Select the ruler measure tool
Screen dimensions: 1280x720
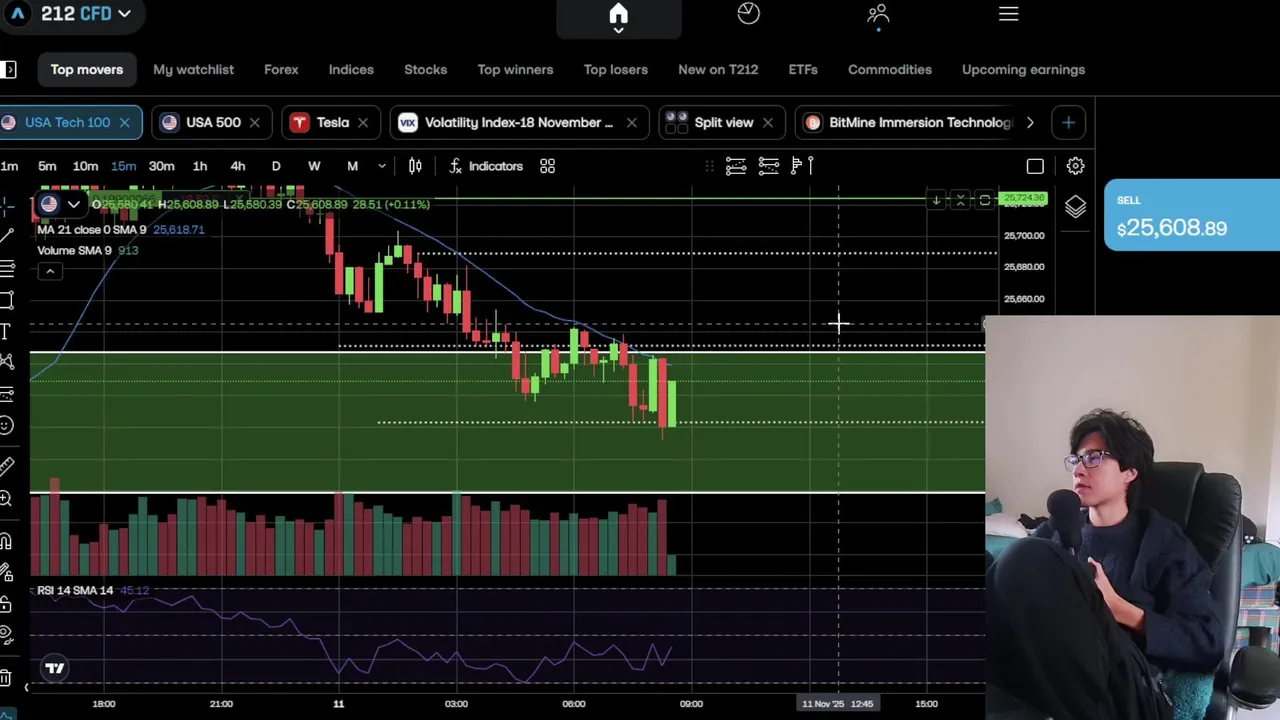pos(7,466)
